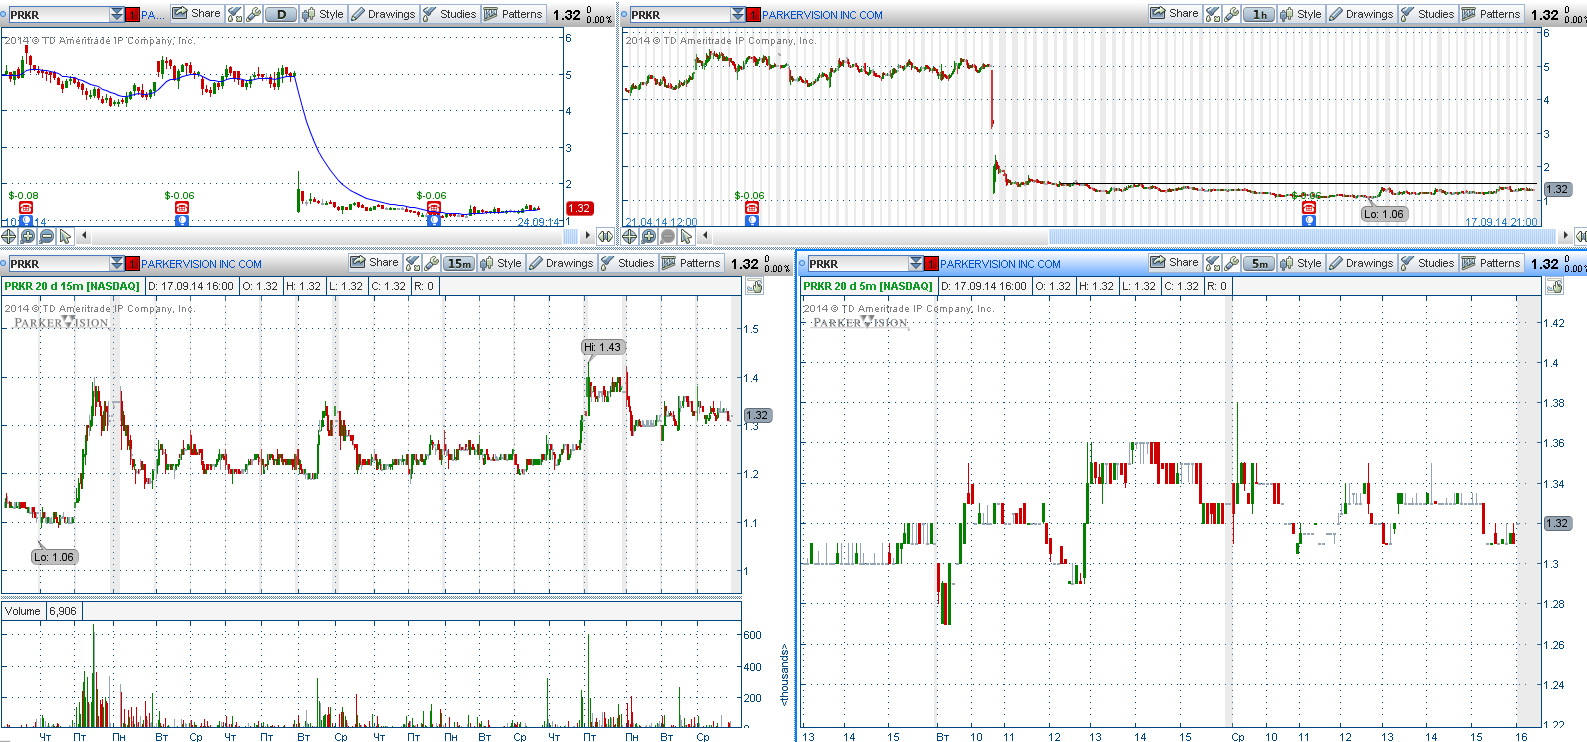Click Share button in daily chart
This screenshot has height=742, width=1587.
pyautogui.click(x=197, y=14)
